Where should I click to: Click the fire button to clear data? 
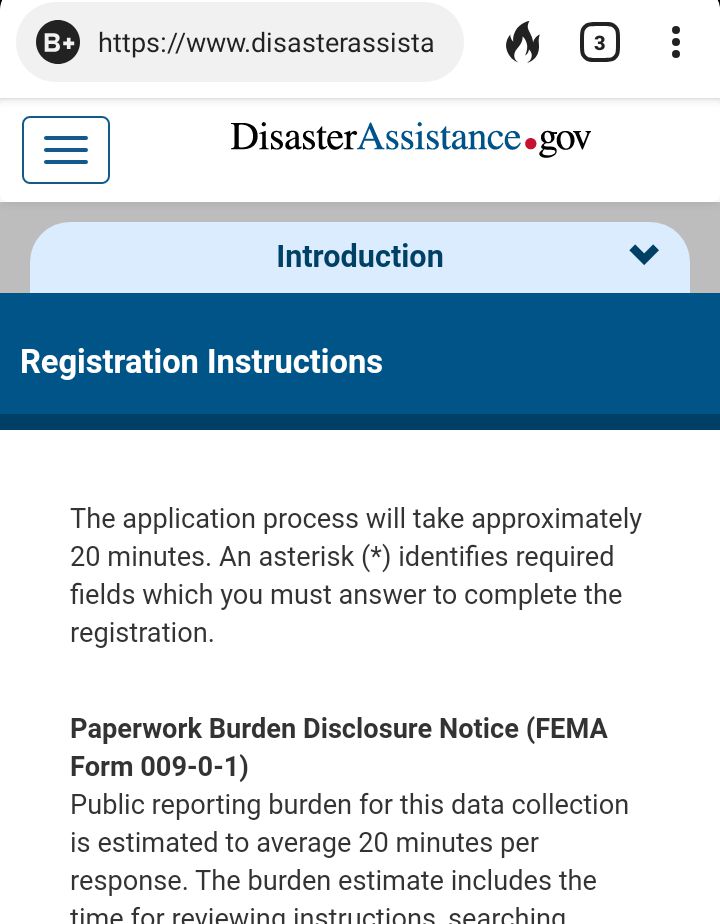(x=523, y=42)
